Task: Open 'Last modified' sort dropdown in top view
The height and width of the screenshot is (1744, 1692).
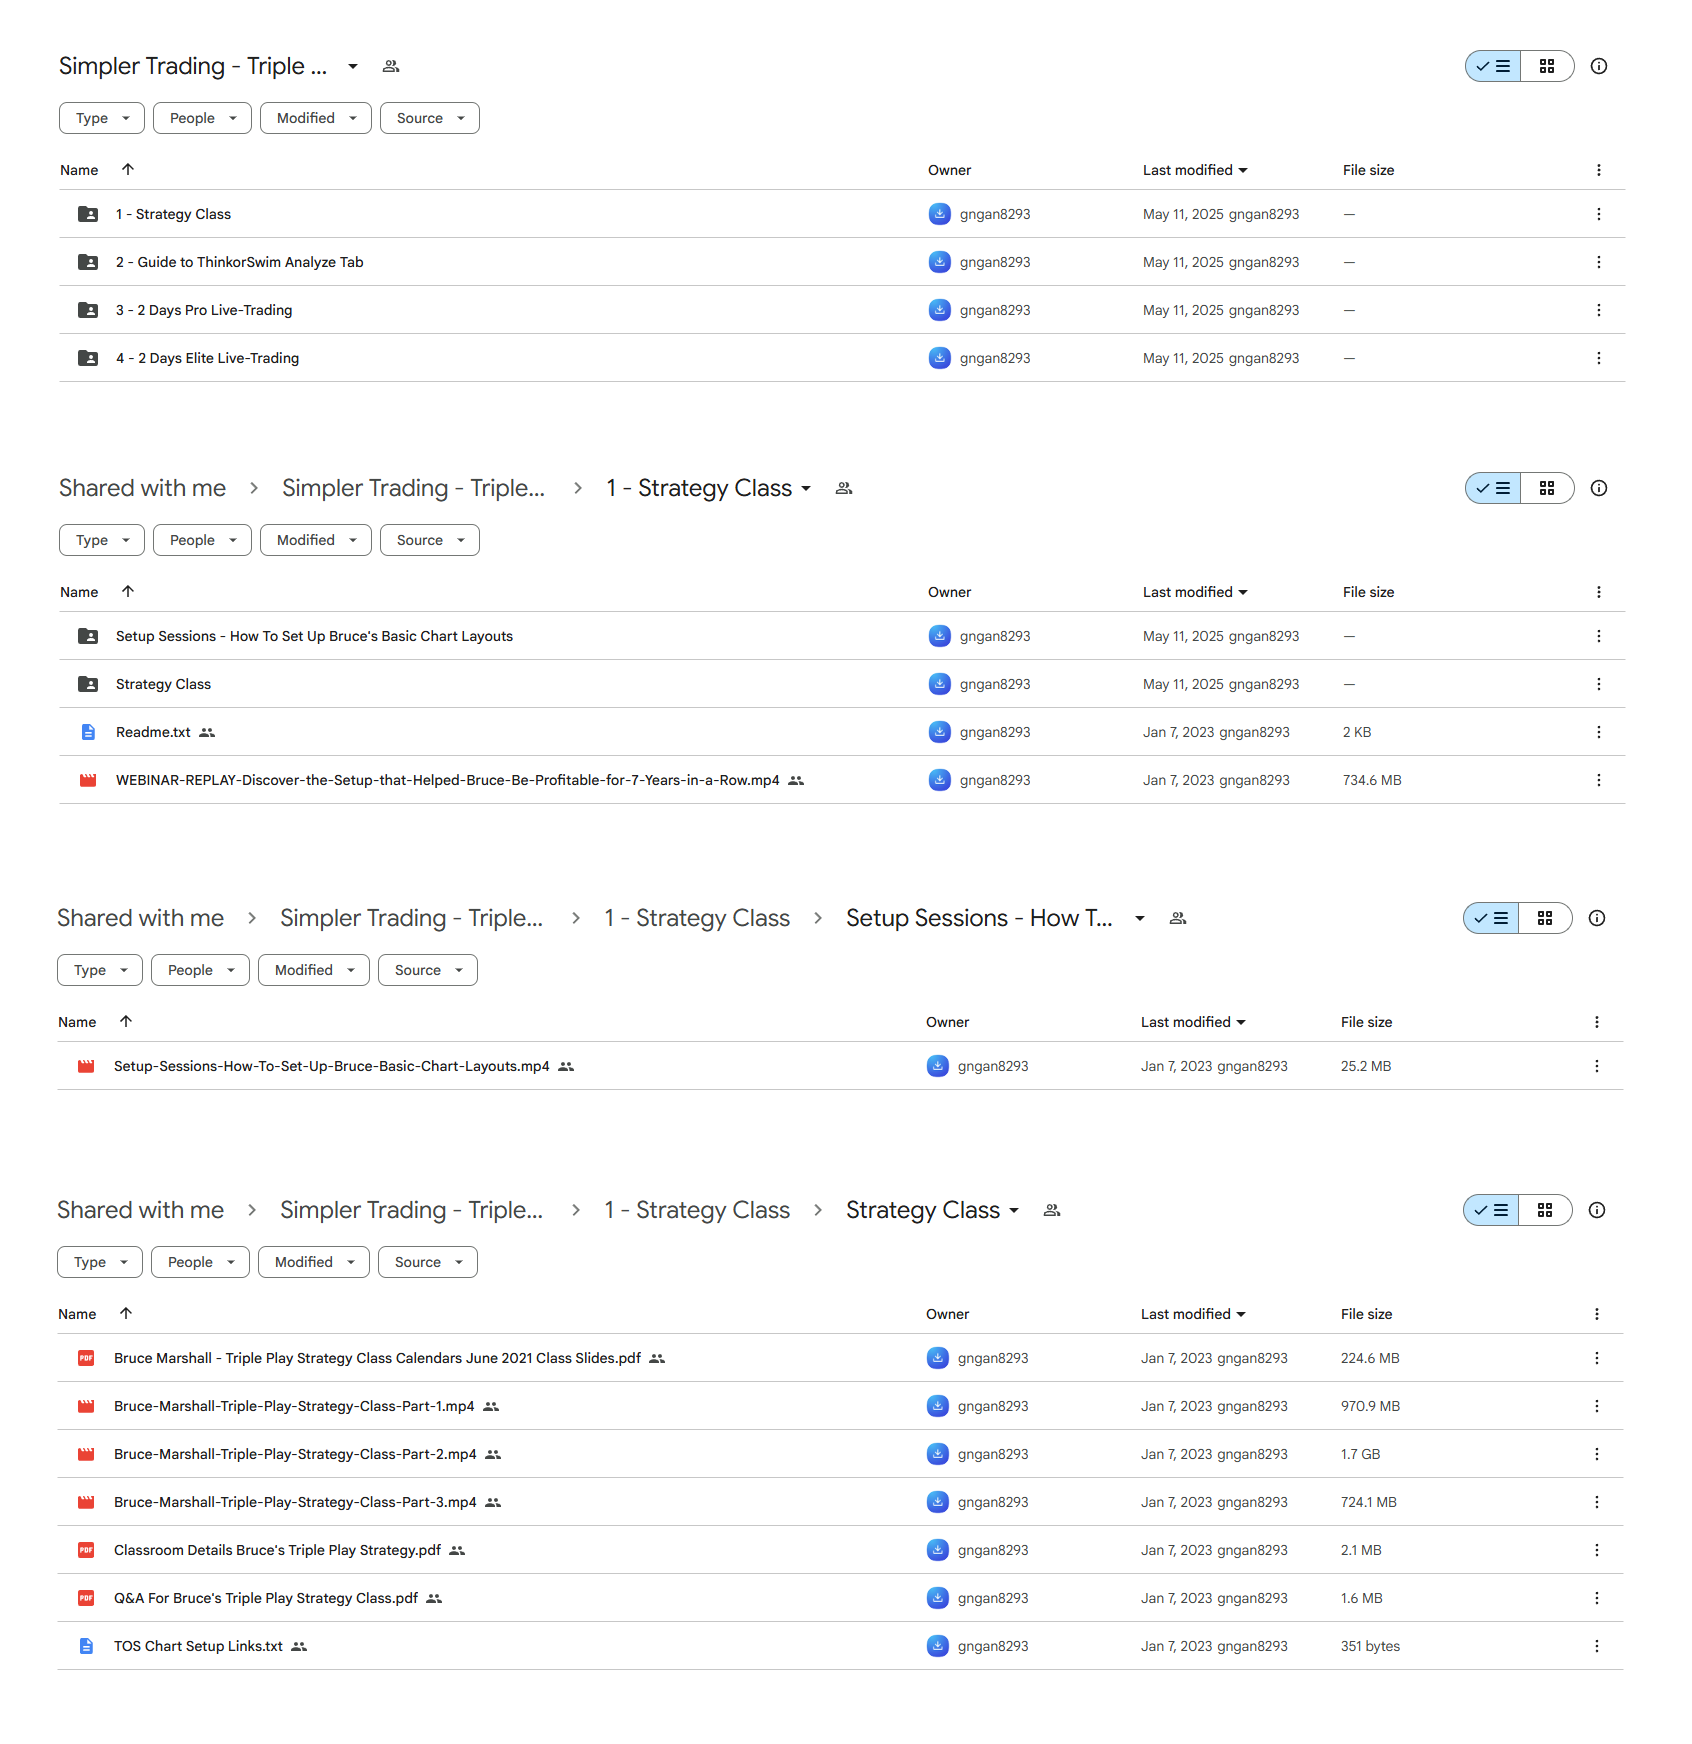Action: click(1195, 170)
